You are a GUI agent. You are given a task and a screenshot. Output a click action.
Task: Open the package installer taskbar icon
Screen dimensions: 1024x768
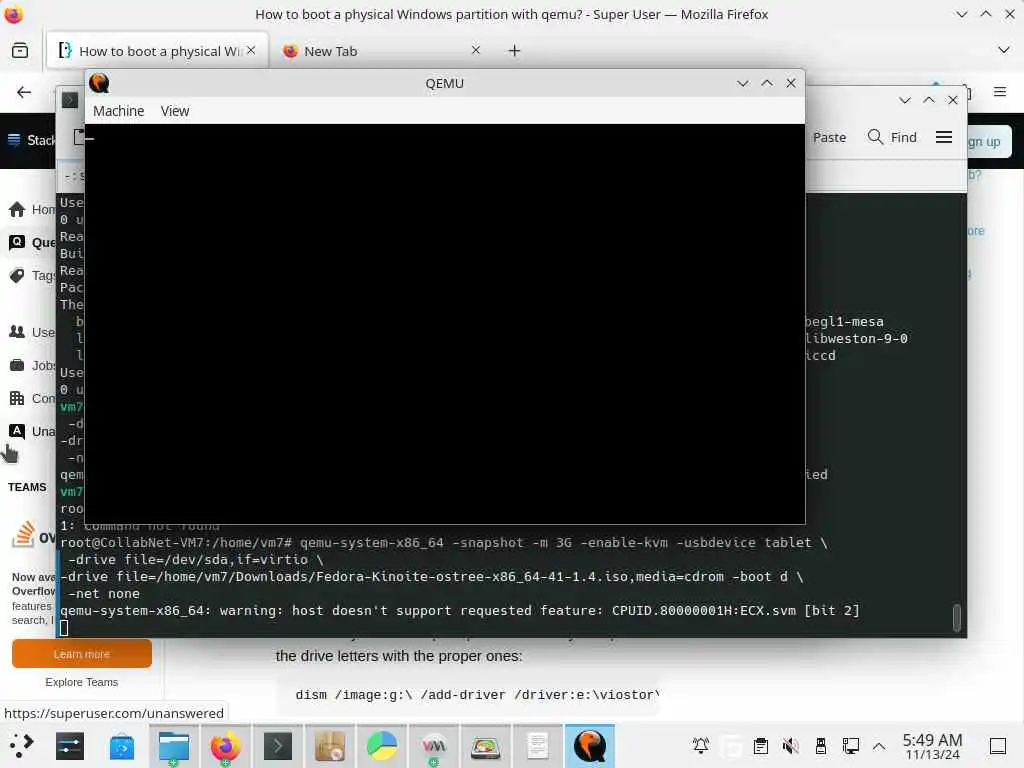[330, 746]
